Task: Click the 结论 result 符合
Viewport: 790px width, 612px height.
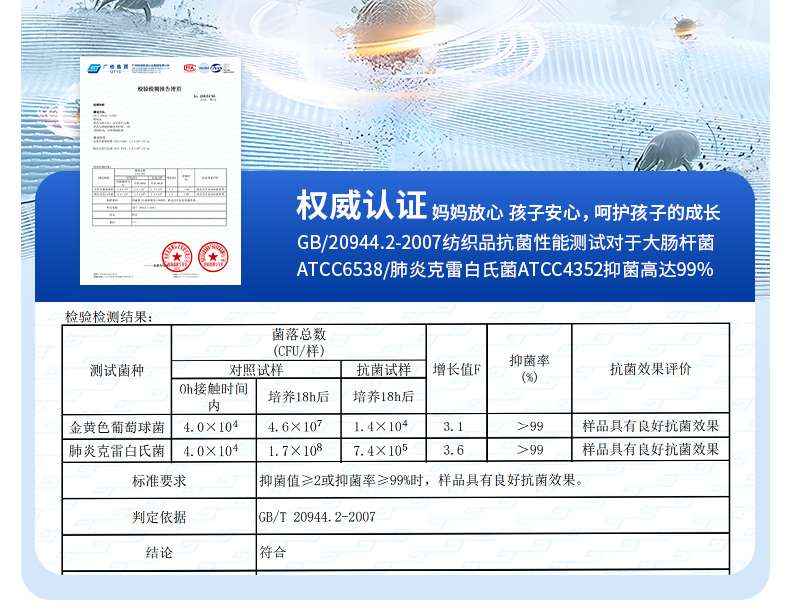Action: (273, 551)
